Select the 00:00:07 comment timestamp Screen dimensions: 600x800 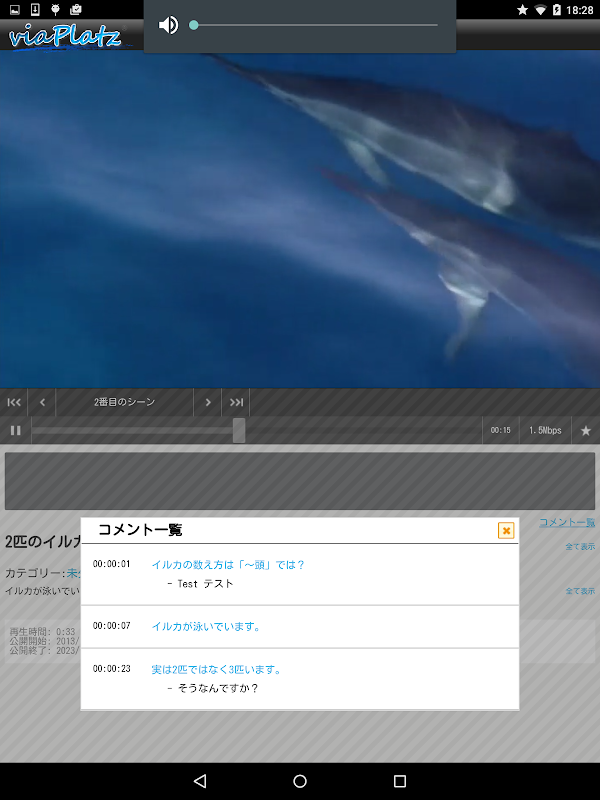point(111,626)
